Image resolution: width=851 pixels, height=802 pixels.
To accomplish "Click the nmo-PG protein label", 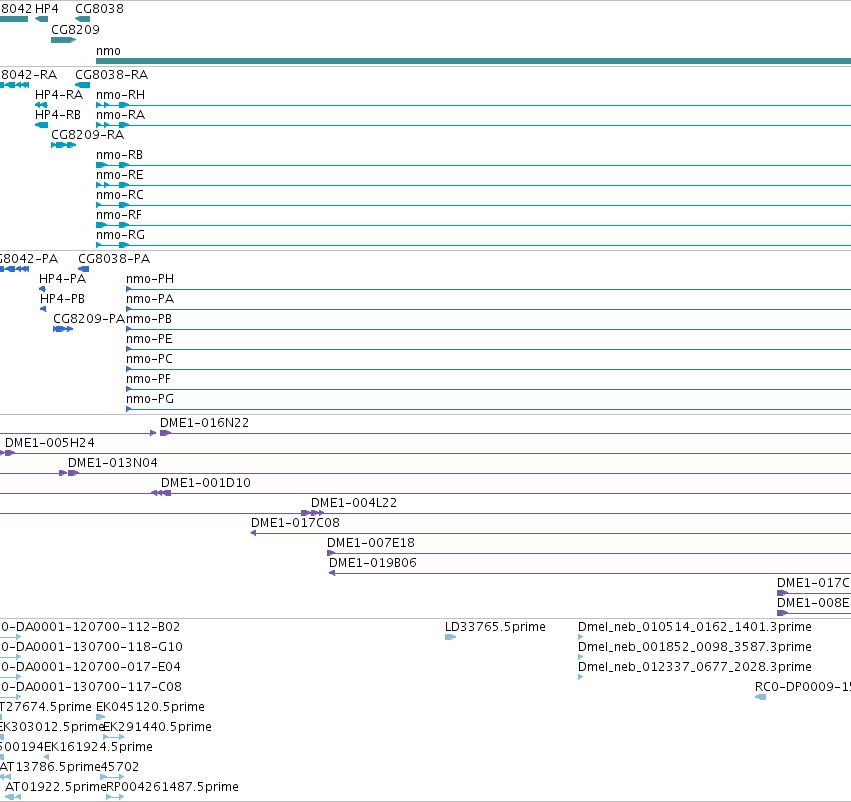I will click(150, 399).
